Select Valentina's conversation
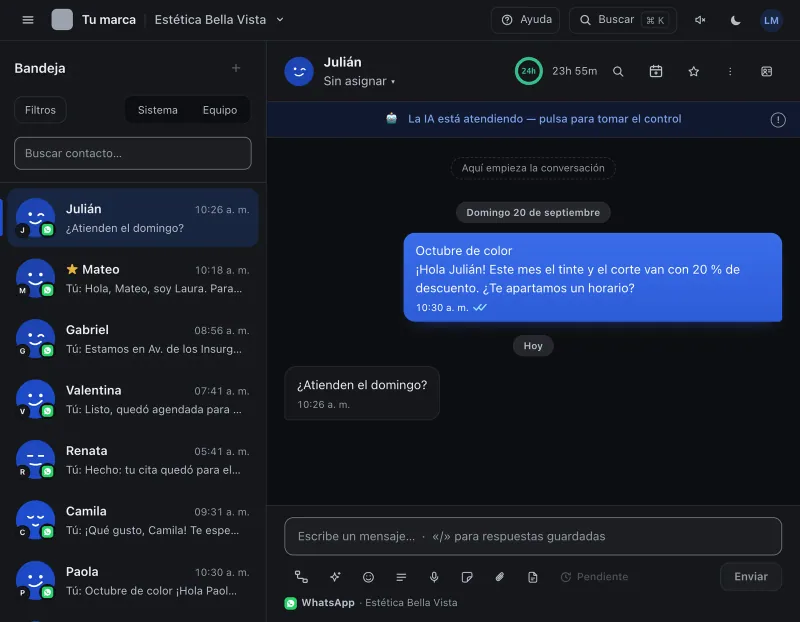 [x=133, y=400]
